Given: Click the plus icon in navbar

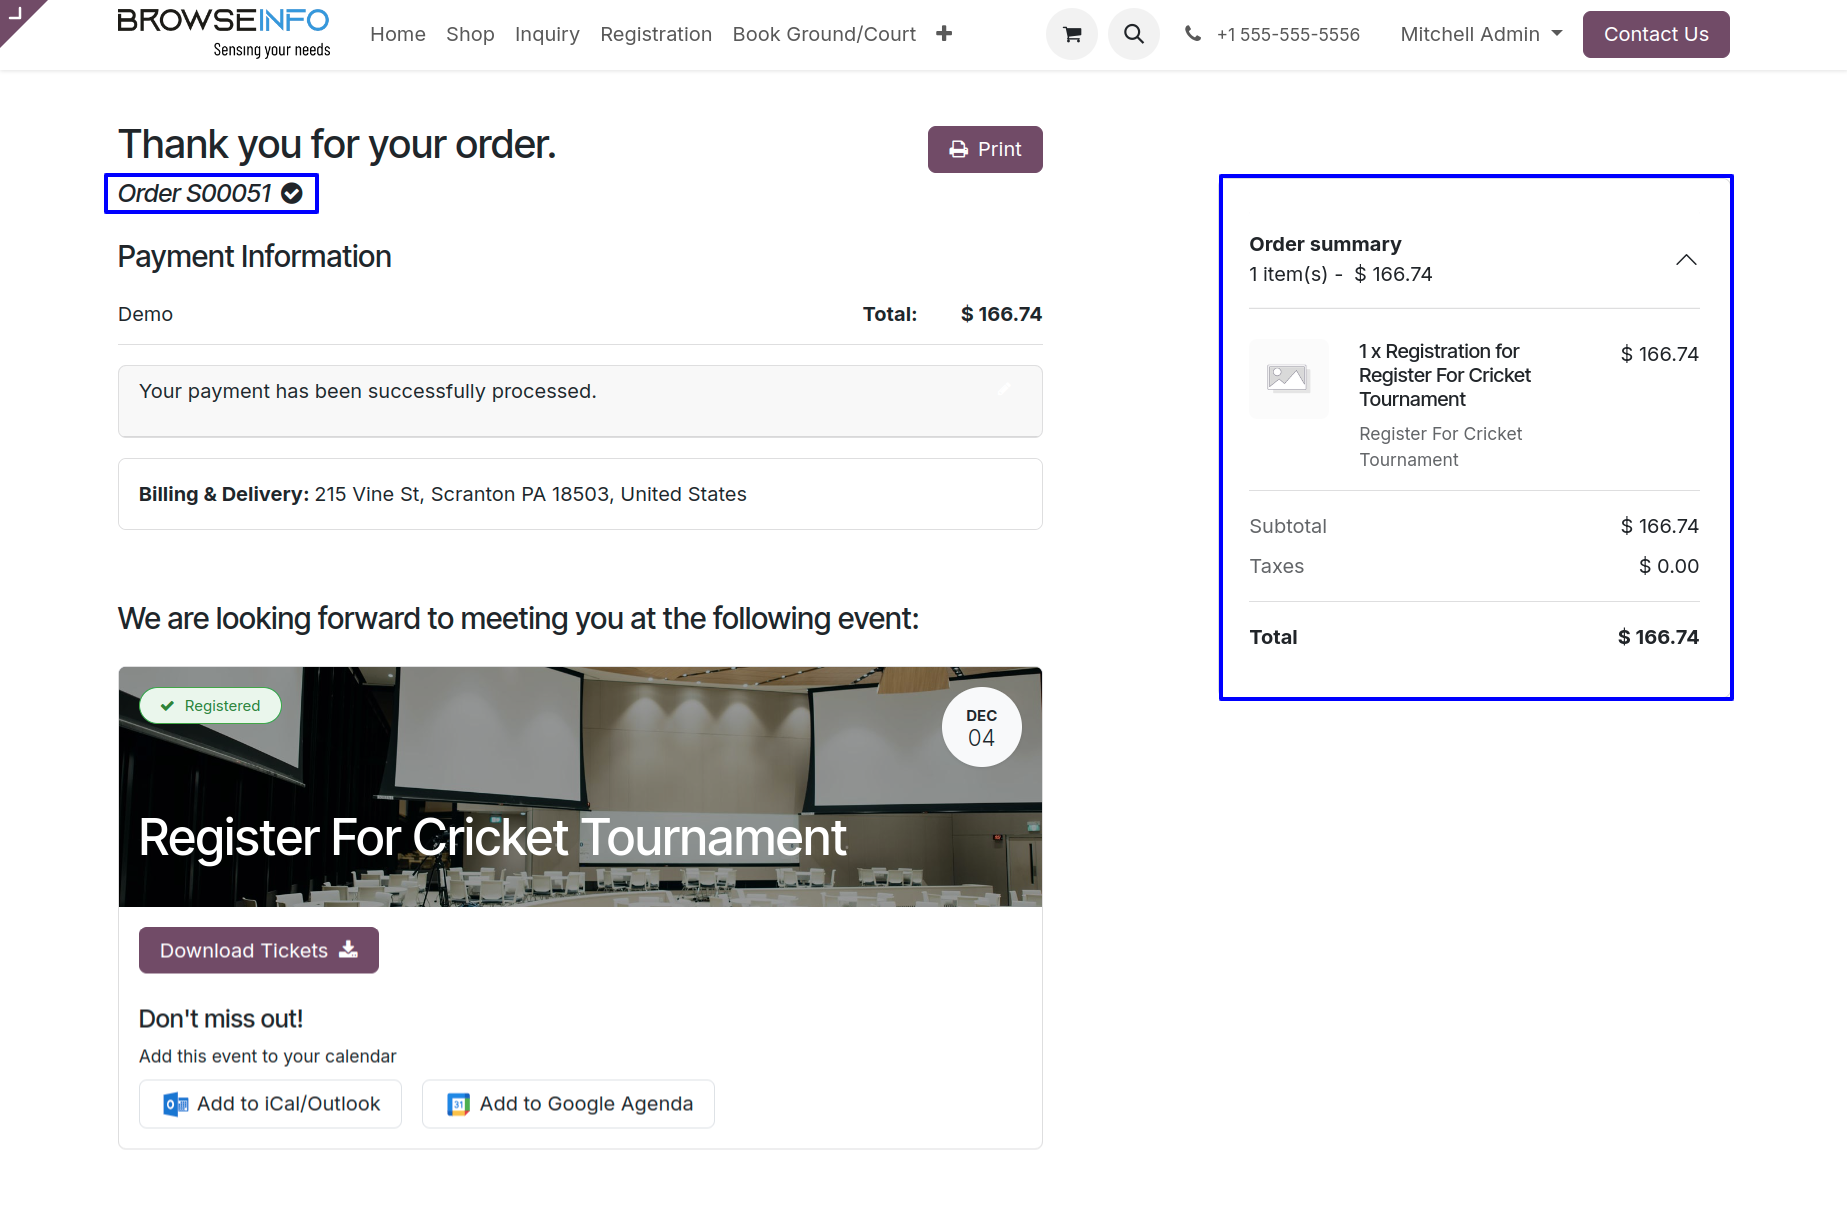Looking at the screenshot, I should click(944, 34).
